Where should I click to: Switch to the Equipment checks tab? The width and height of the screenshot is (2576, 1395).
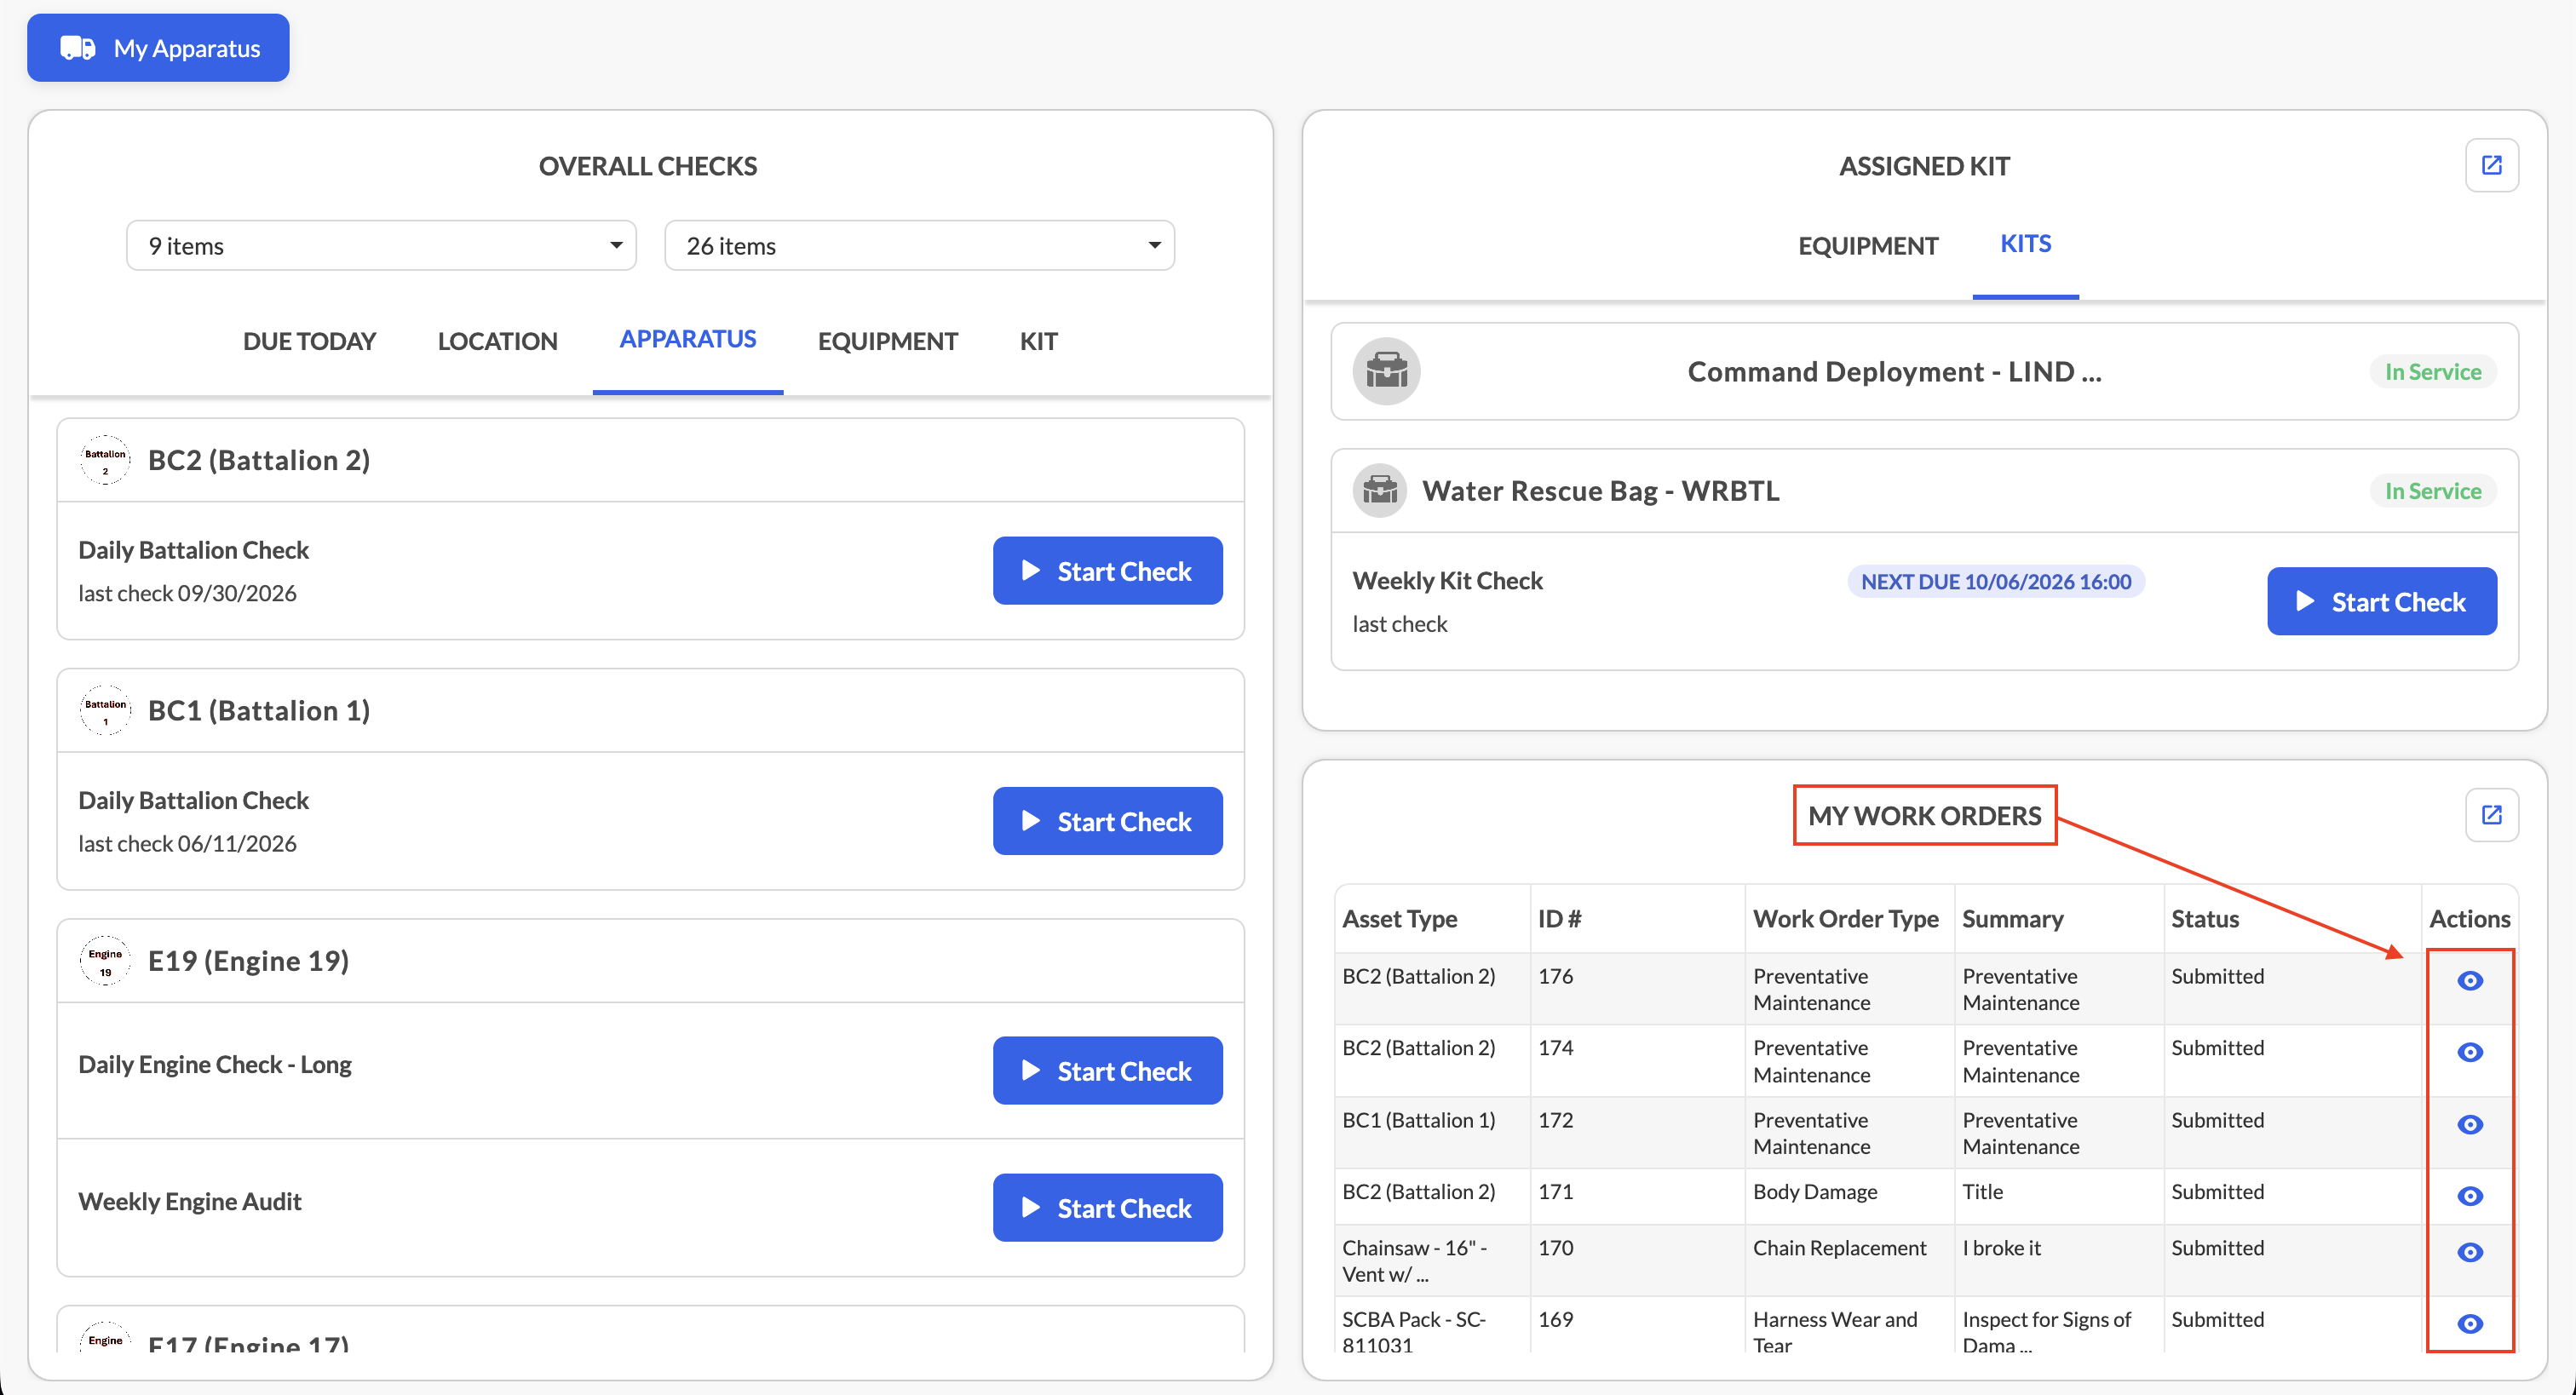coord(887,341)
